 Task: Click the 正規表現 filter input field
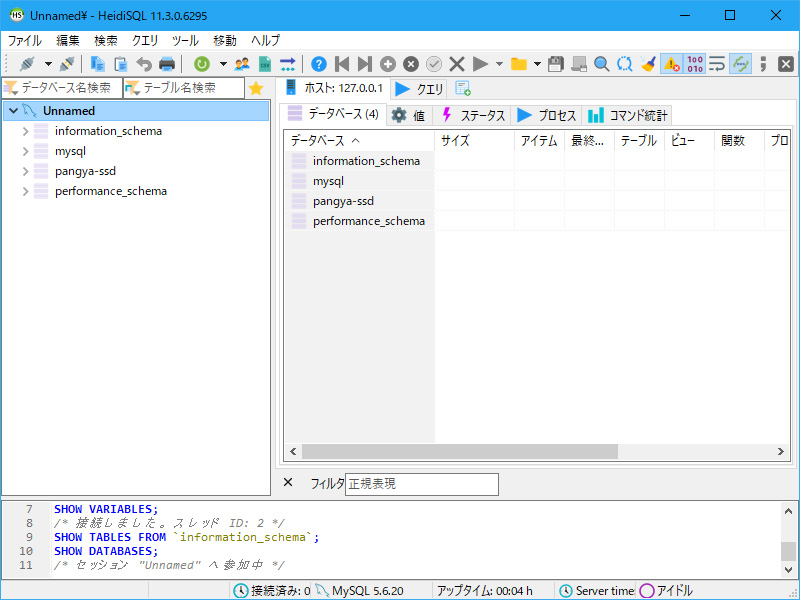(422, 484)
